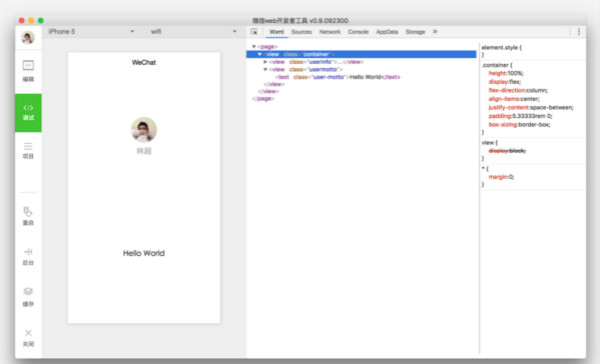Switch to the Network tab

(330, 32)
